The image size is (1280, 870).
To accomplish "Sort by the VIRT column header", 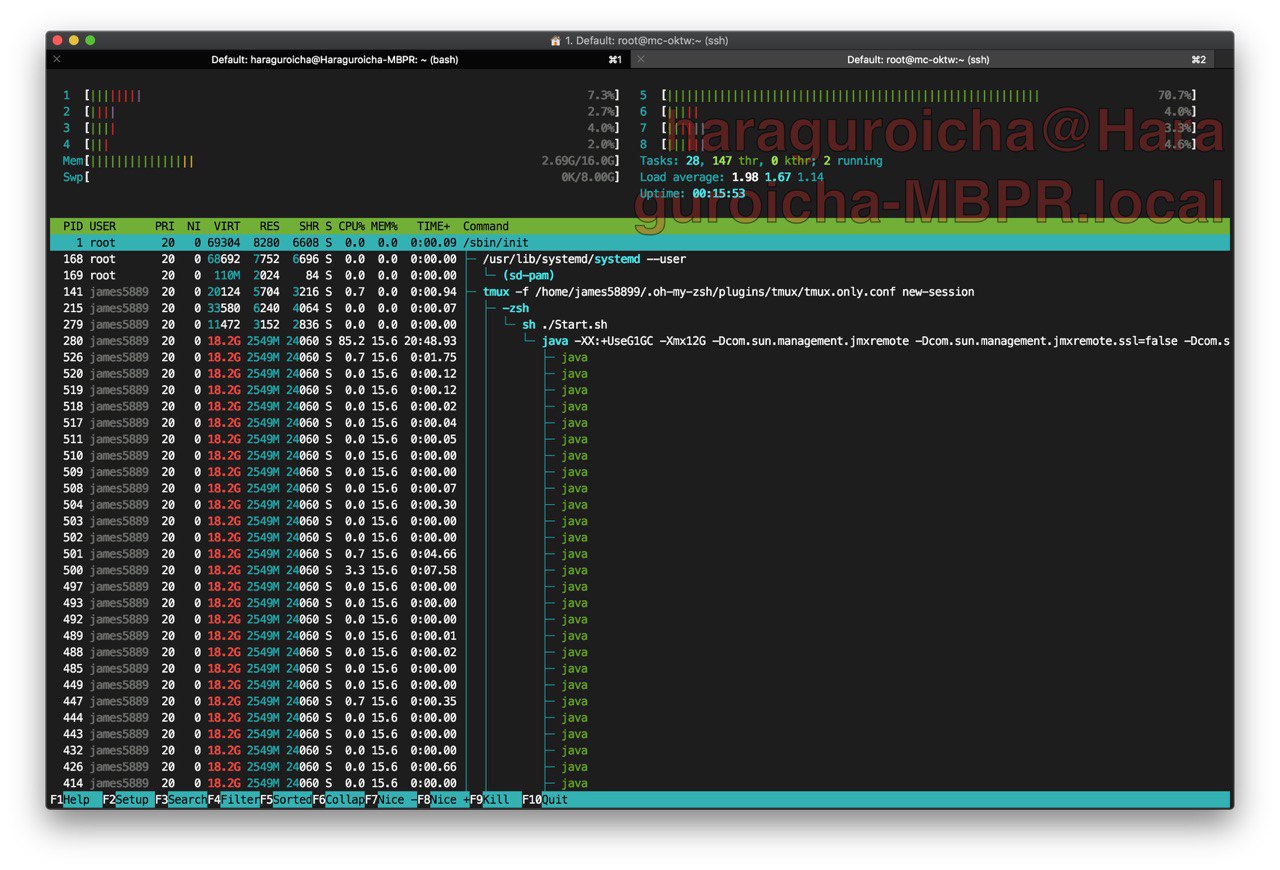I will (227, 227).
